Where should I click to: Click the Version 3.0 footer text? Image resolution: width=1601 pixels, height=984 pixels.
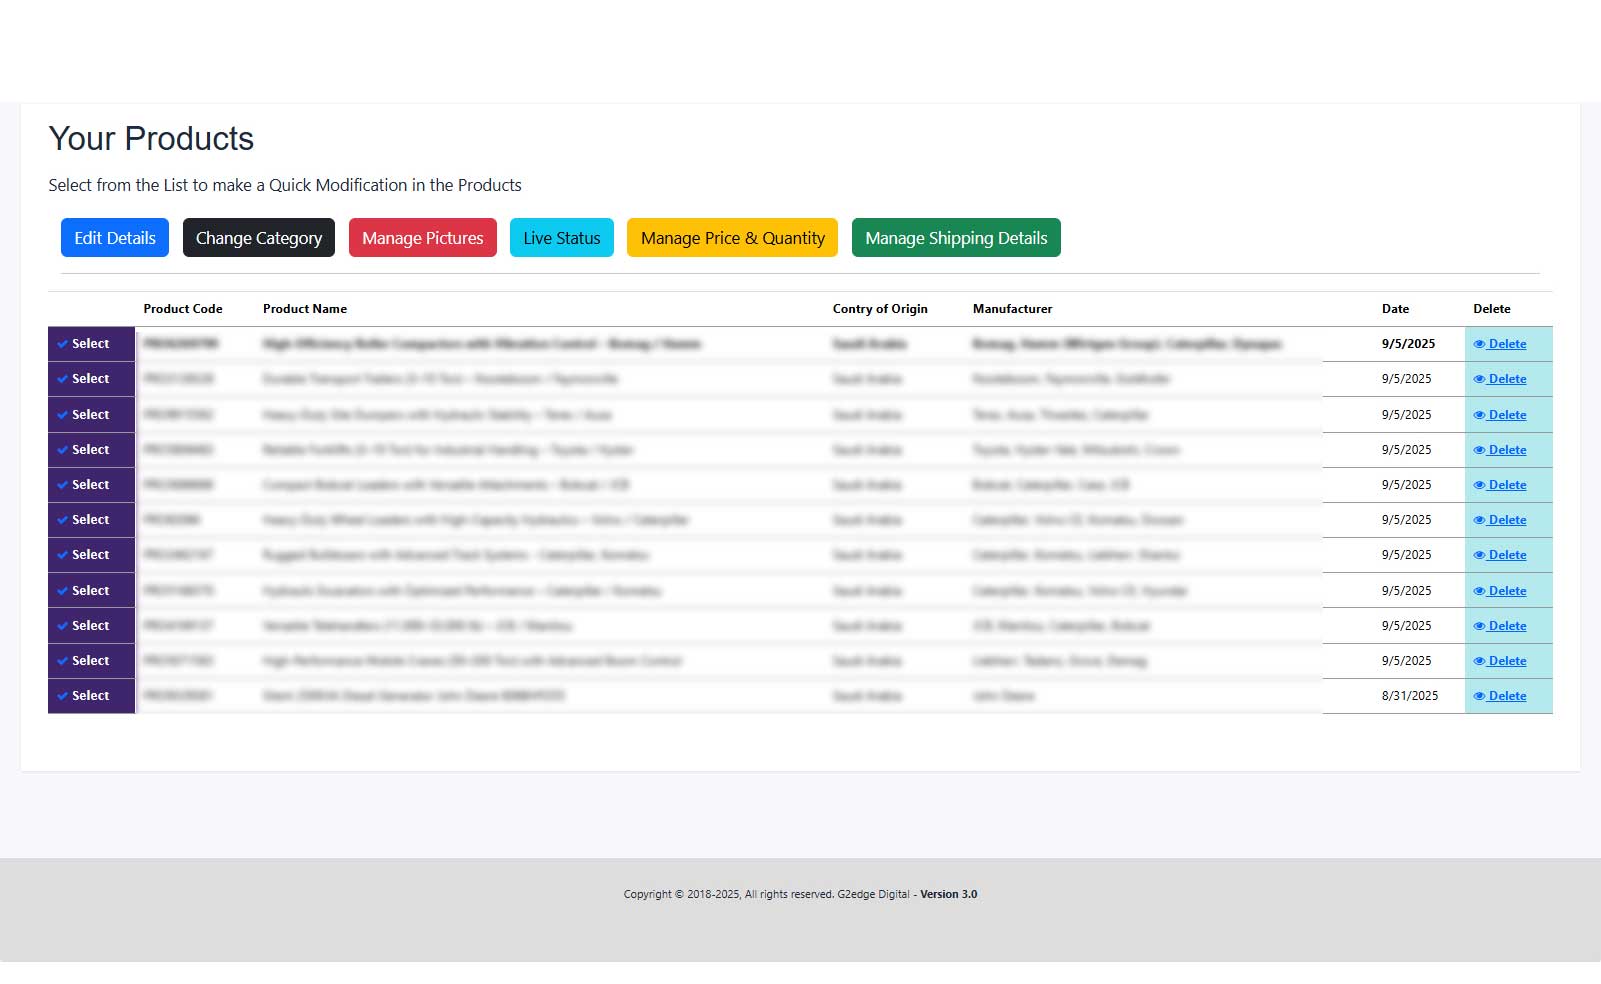click(949, 894)
